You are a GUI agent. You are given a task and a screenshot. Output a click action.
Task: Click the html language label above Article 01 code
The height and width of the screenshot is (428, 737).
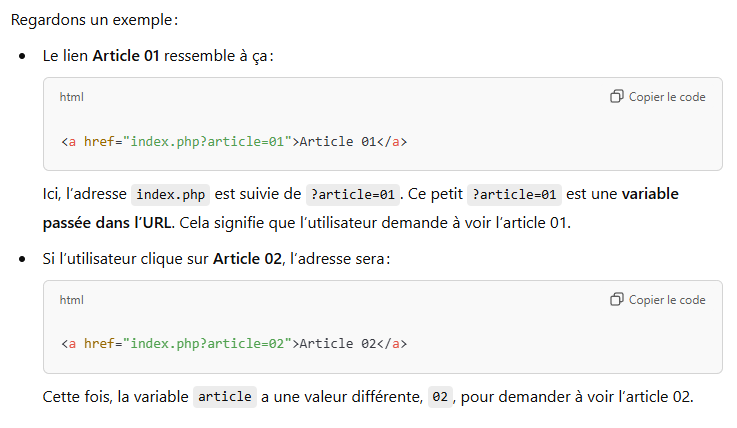tap(72, 97)
